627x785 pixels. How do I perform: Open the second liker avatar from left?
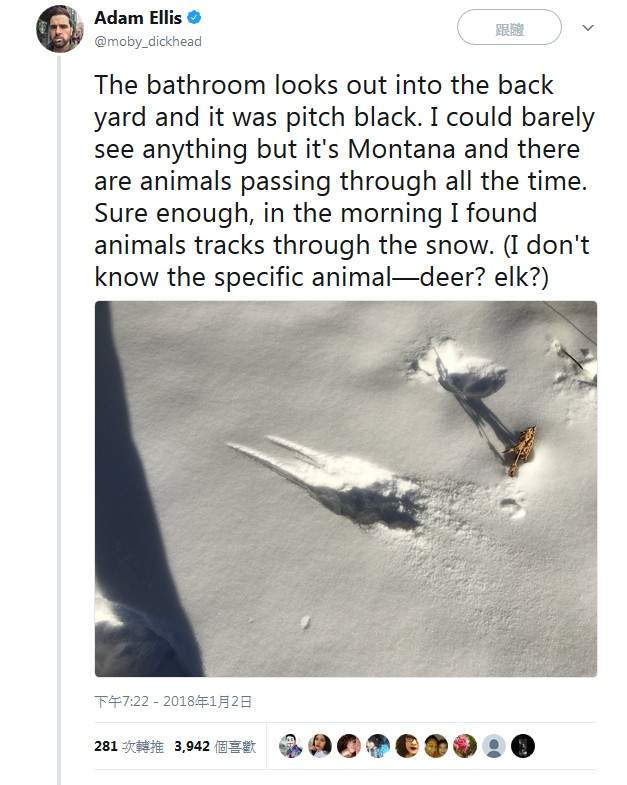point(320,746)
